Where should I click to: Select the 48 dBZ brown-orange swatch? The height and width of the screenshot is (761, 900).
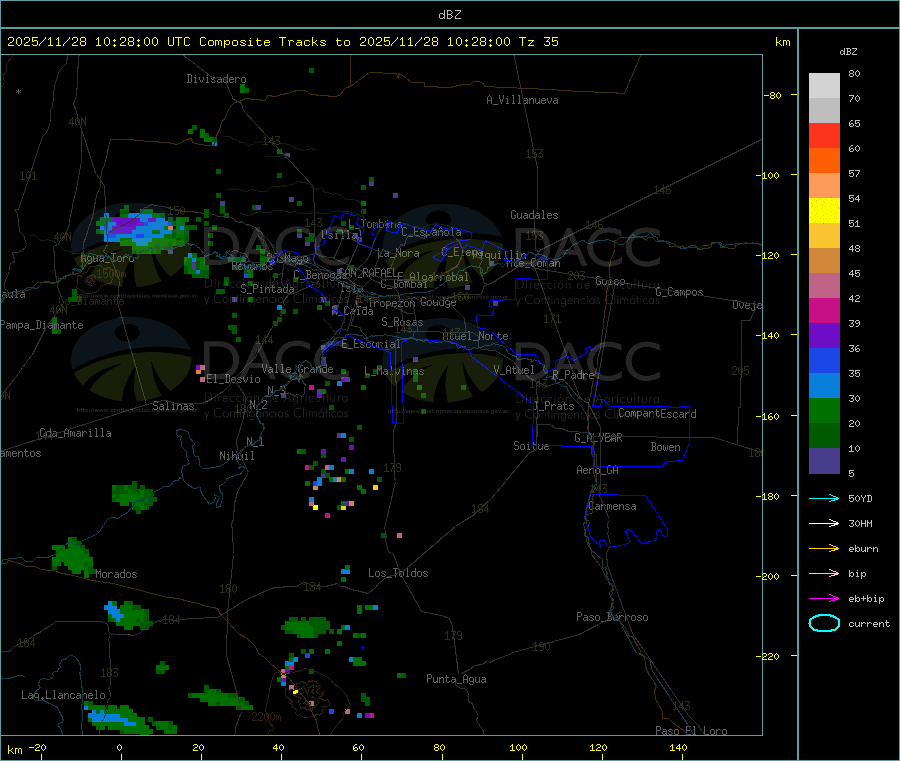pyautogui.click(x=824, y=261)
